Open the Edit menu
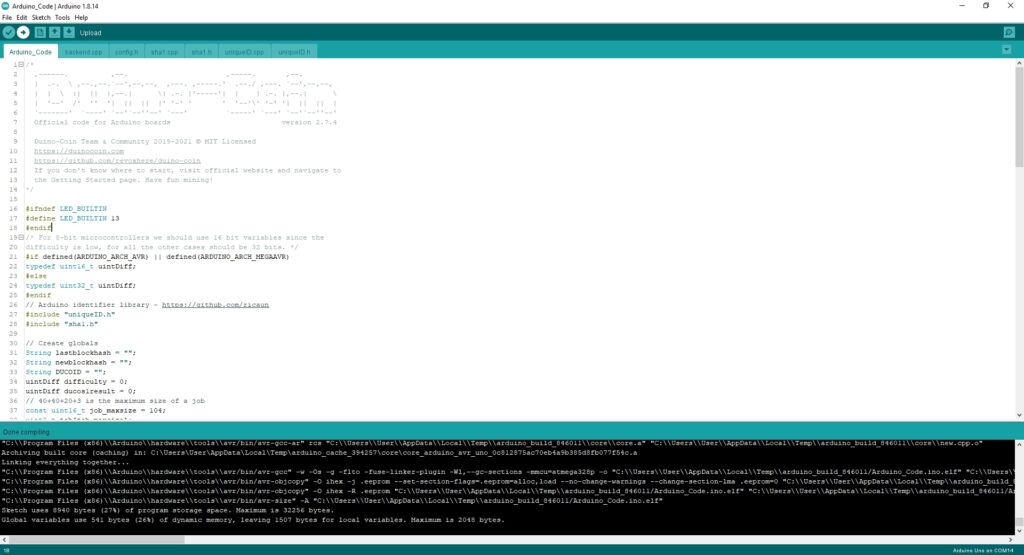Image resolution: width=1024 pixels, height=555 pixels. tap(22, 18)
